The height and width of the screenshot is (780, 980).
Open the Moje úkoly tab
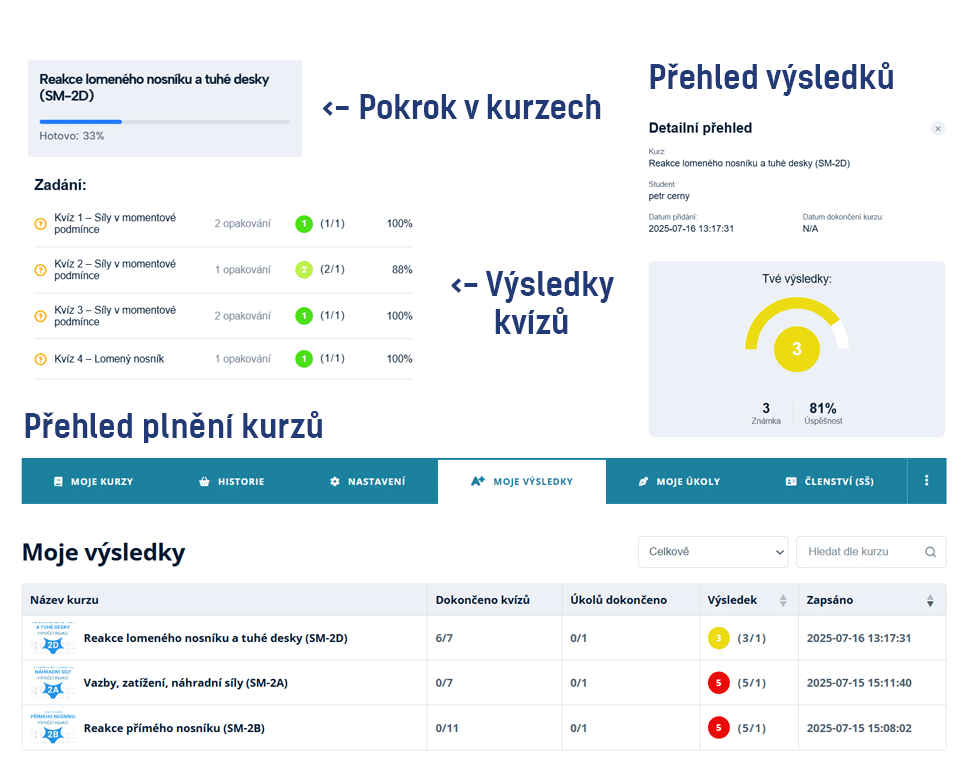(x=679, y=481)
